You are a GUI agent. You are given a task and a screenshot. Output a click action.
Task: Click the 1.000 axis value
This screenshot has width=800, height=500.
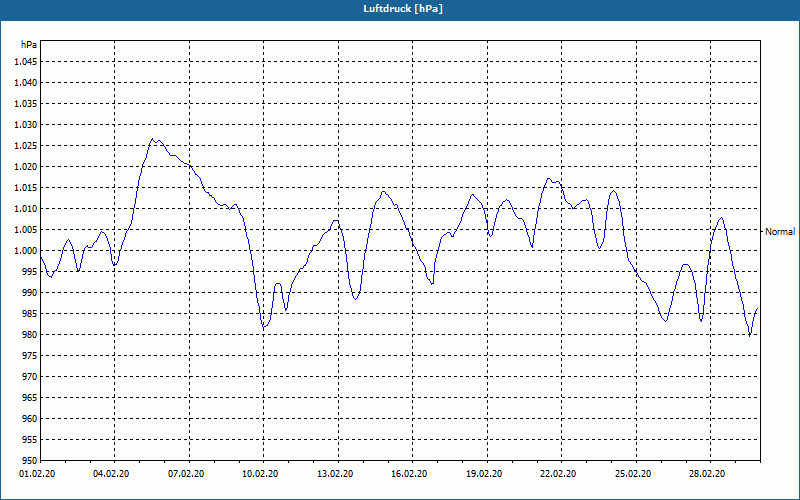[26, 251]
